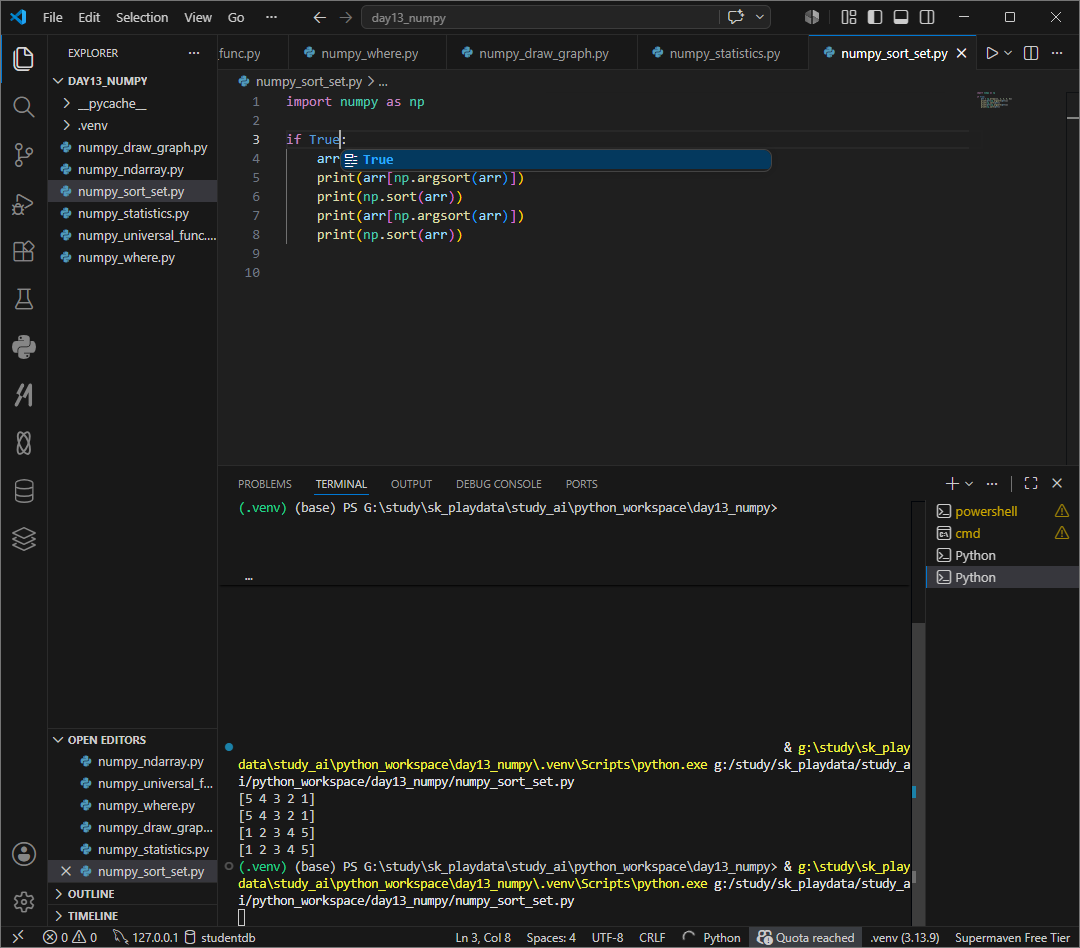Open the Extensions view
The height and width of the screenshot is (948, 1080).
pyautogui.click(x=23, y=251)
